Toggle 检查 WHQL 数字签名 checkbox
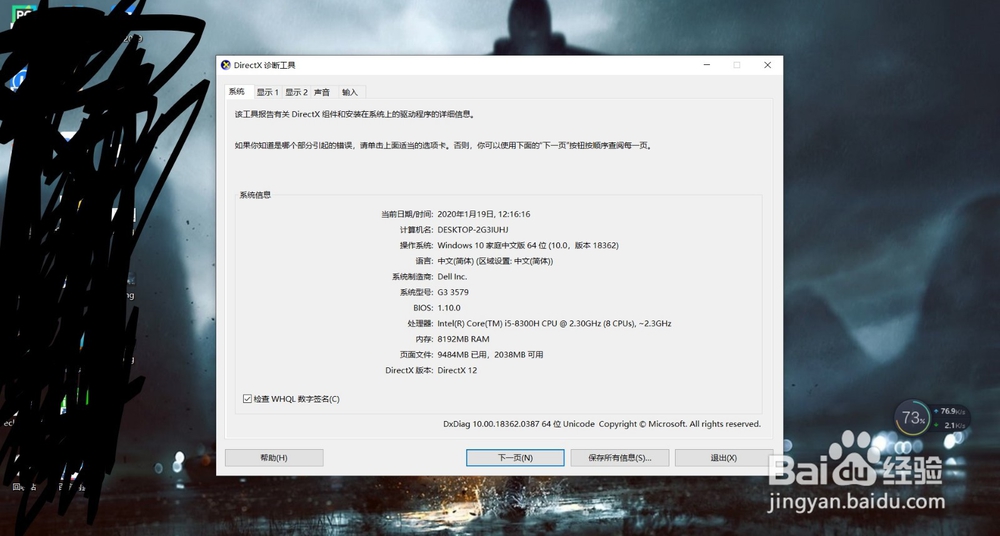The height and width of the screenshot is (536, 1000). (247, 399)
